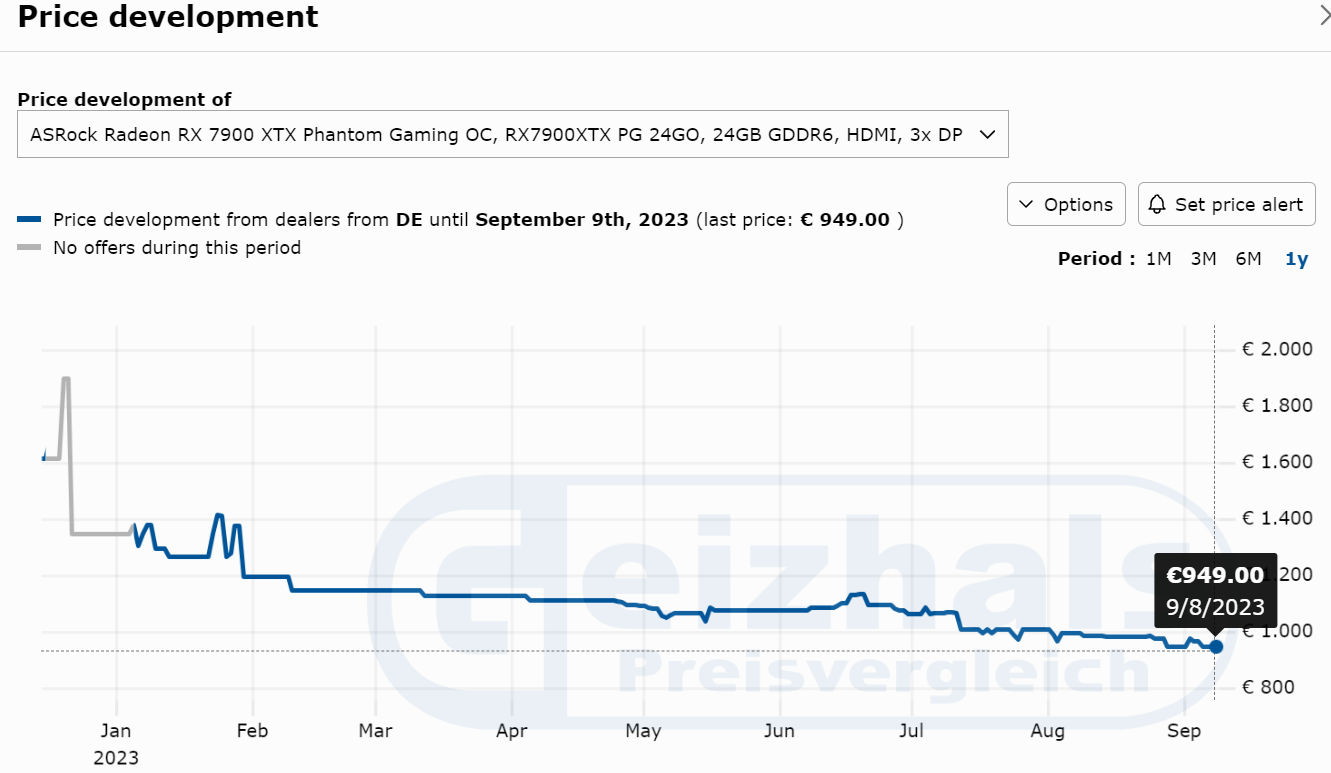Click the €949.00 tooltip box
This screenshot has width=1331, height=773.
(x=1215, y=590)
